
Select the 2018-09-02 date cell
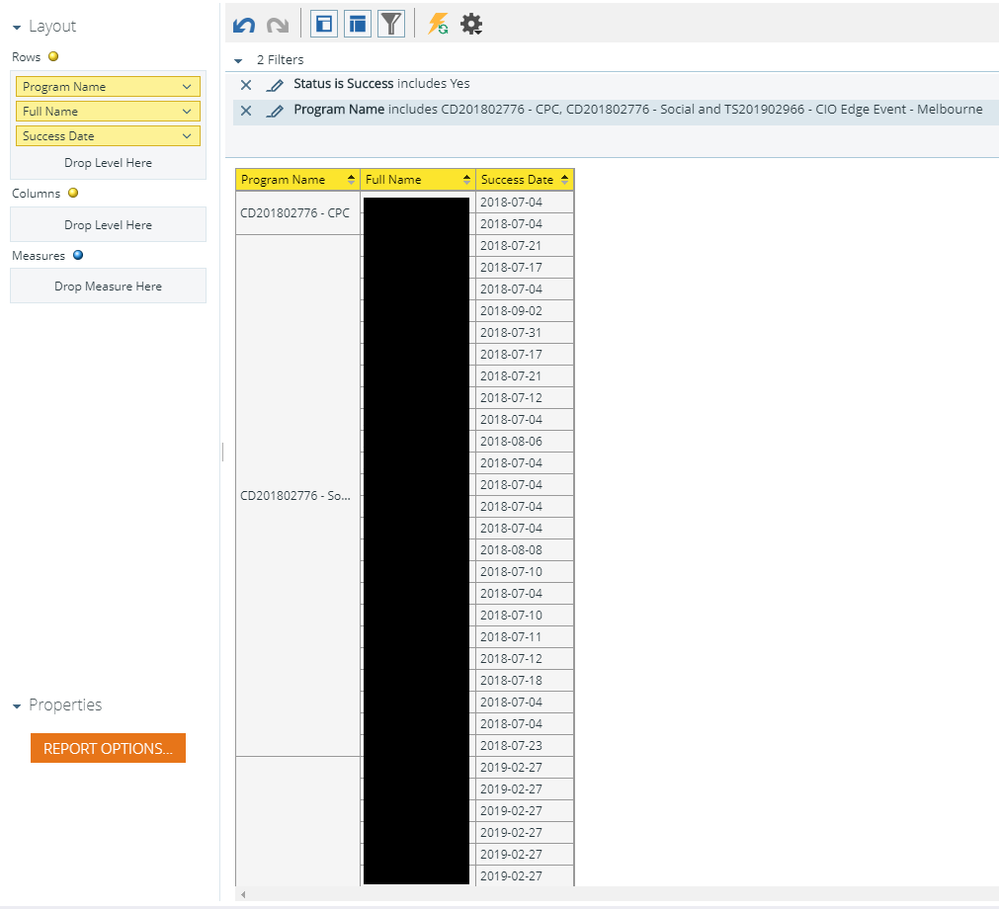[x=525, y=311]
